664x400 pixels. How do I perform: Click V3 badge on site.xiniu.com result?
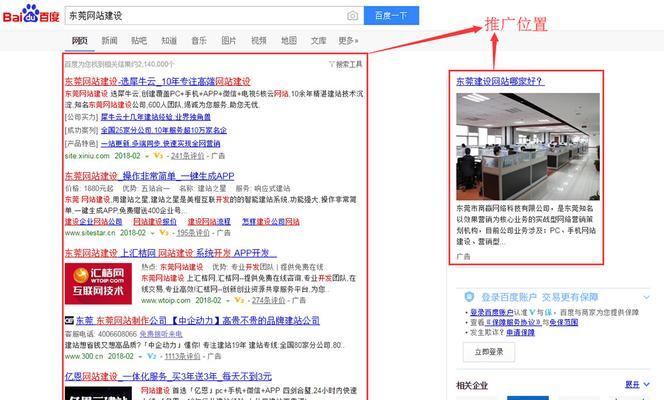158,156
